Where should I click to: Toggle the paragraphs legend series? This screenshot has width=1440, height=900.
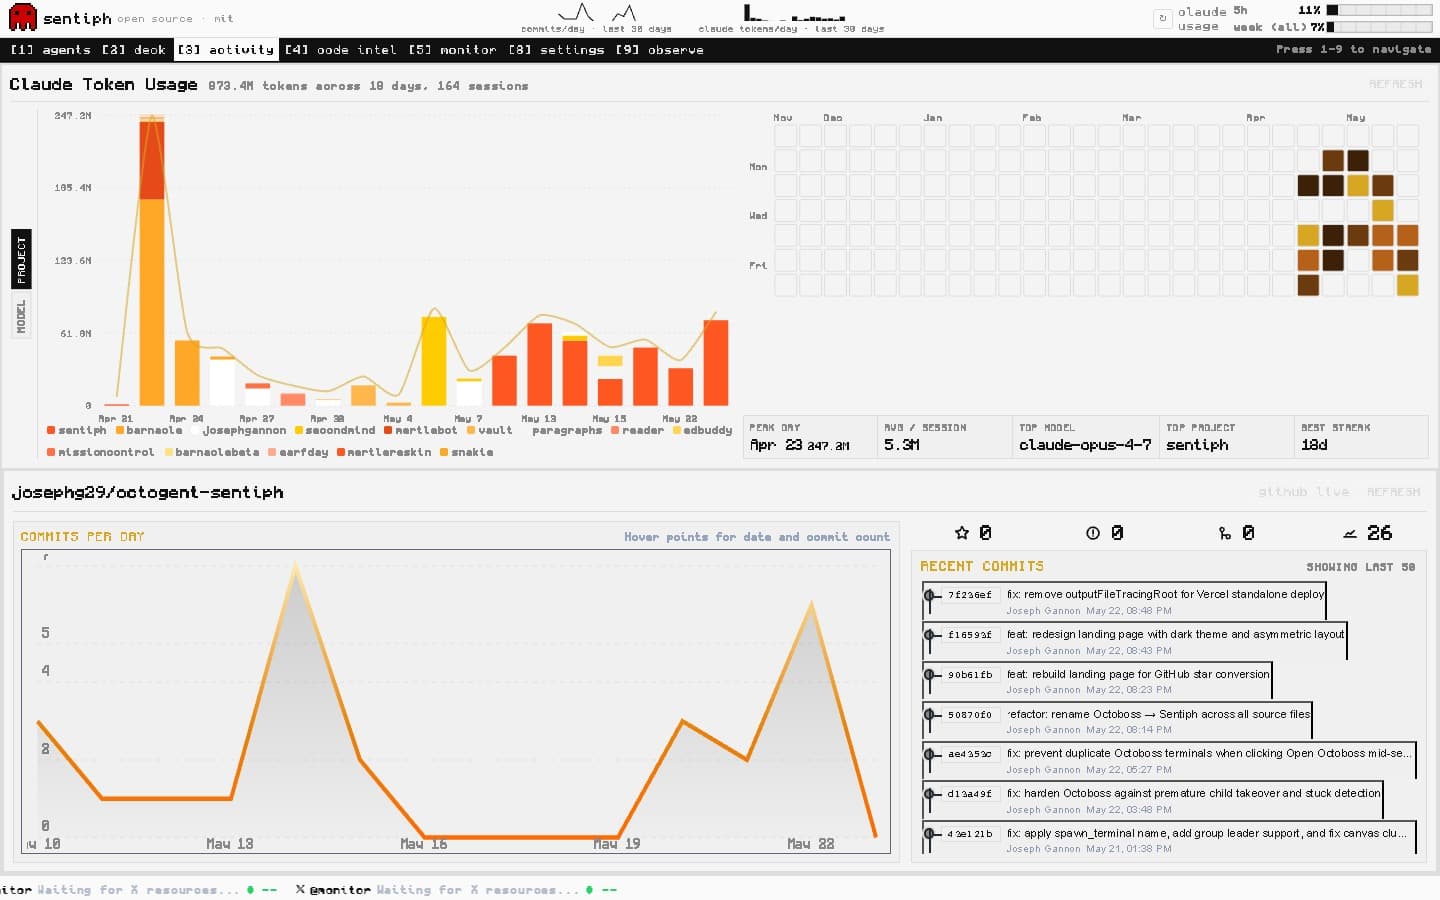[x=562, y=430]
